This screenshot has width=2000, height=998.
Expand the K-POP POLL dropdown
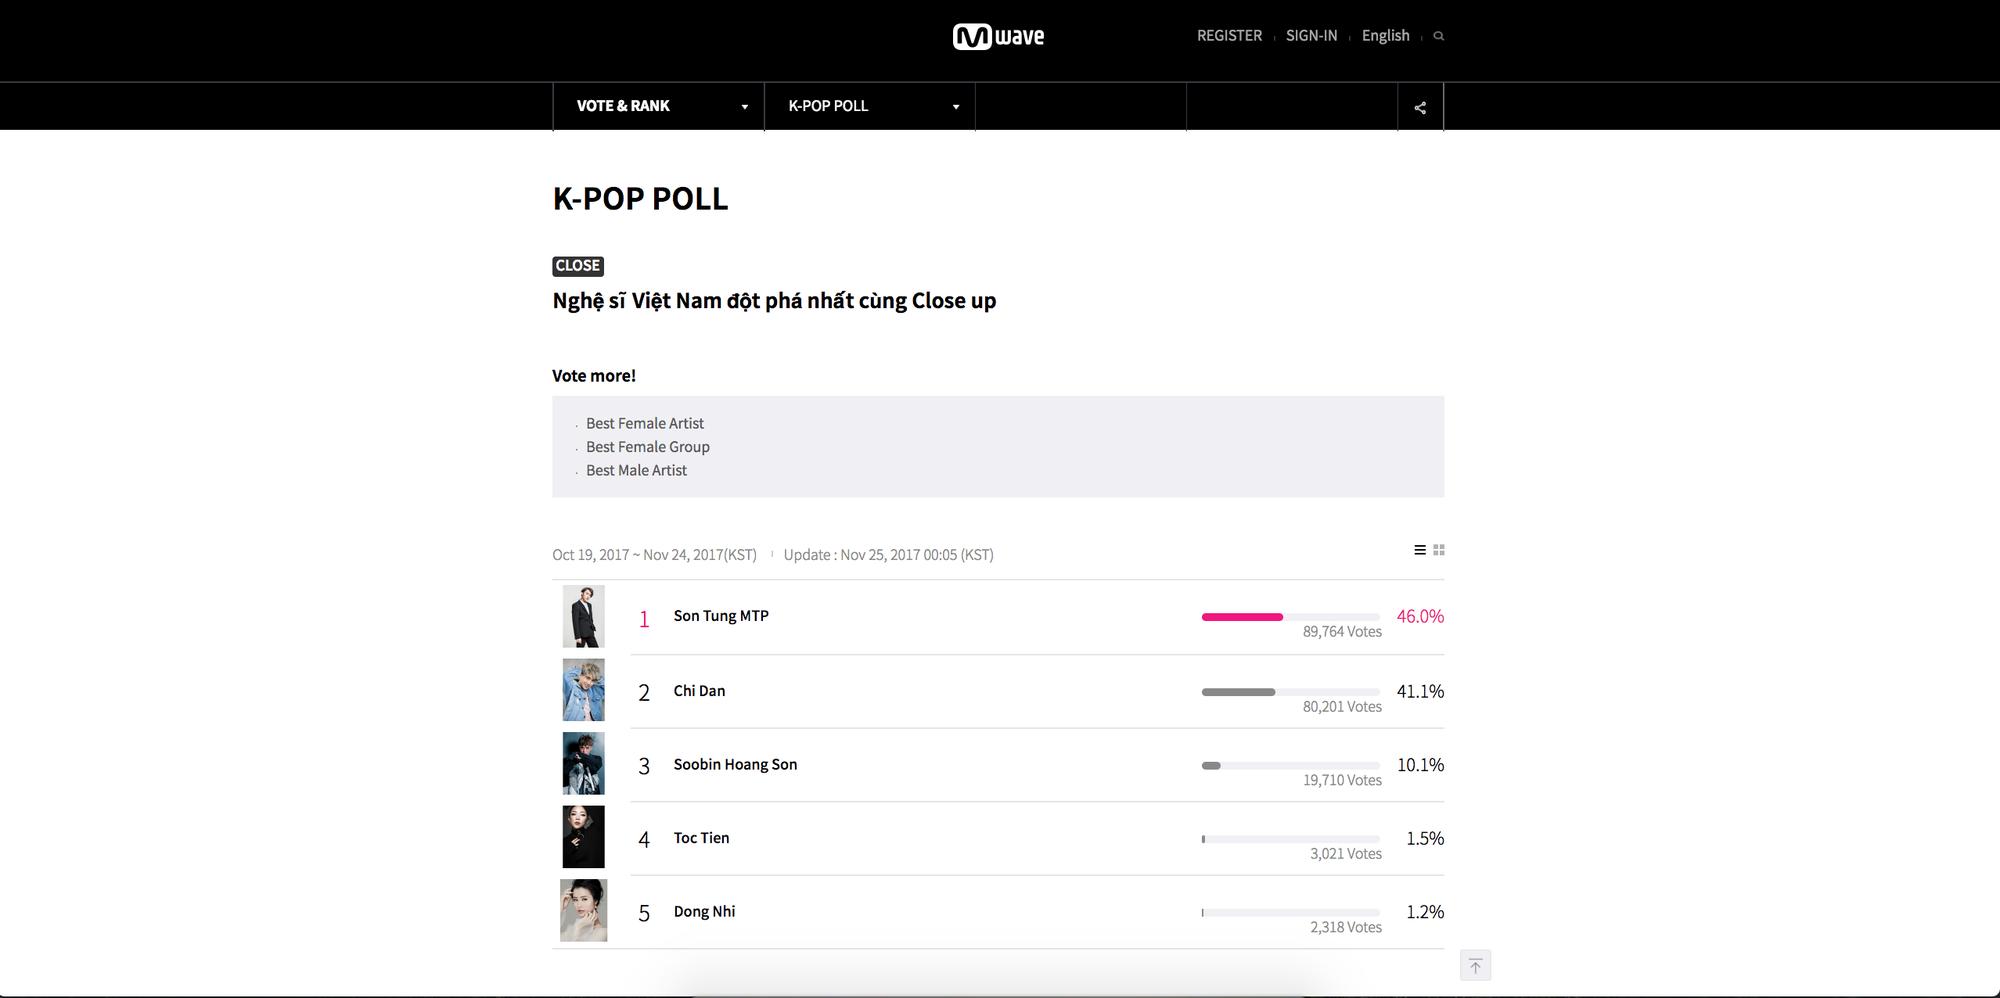coord(870,106)
